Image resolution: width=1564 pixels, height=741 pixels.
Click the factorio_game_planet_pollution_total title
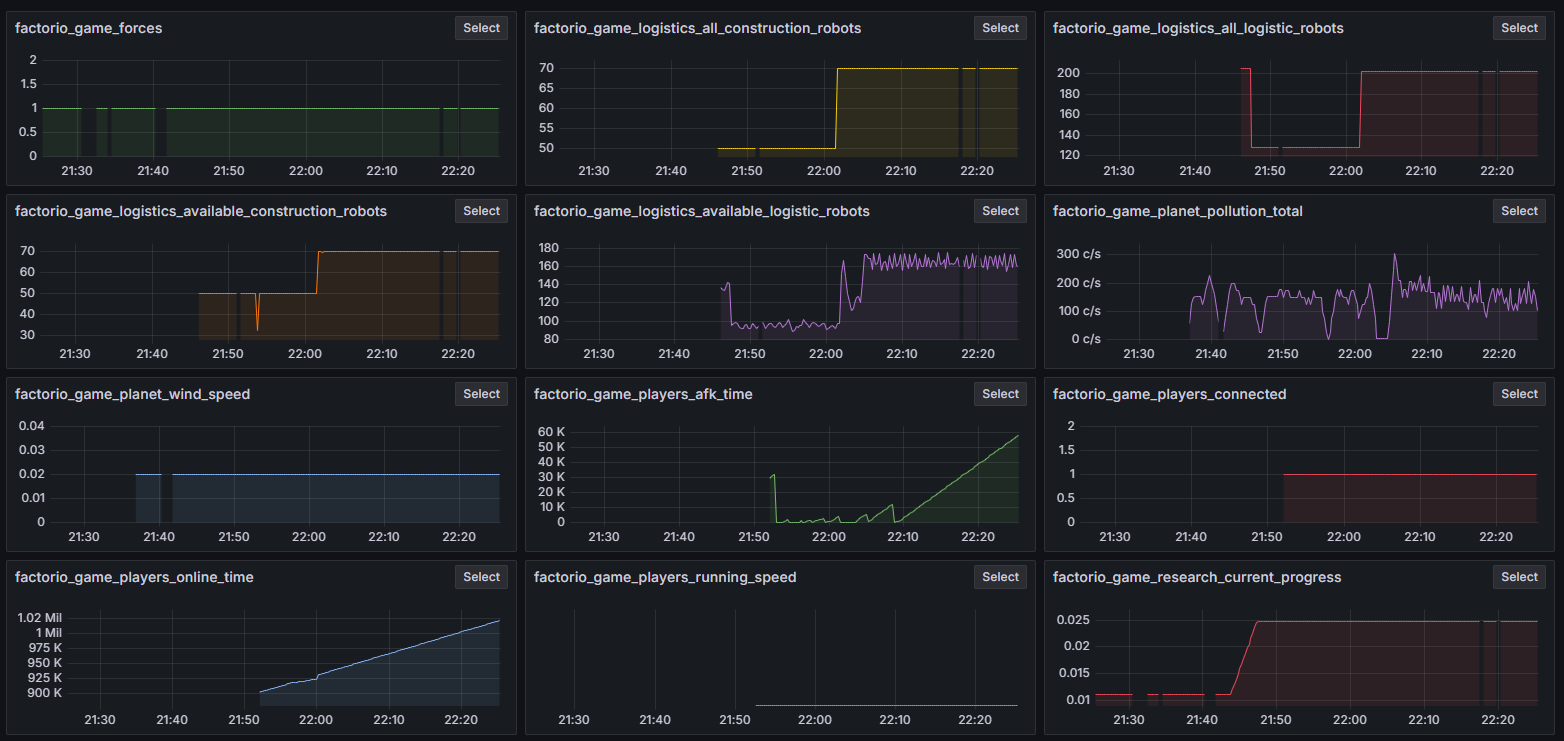(x=1178, y=211)
